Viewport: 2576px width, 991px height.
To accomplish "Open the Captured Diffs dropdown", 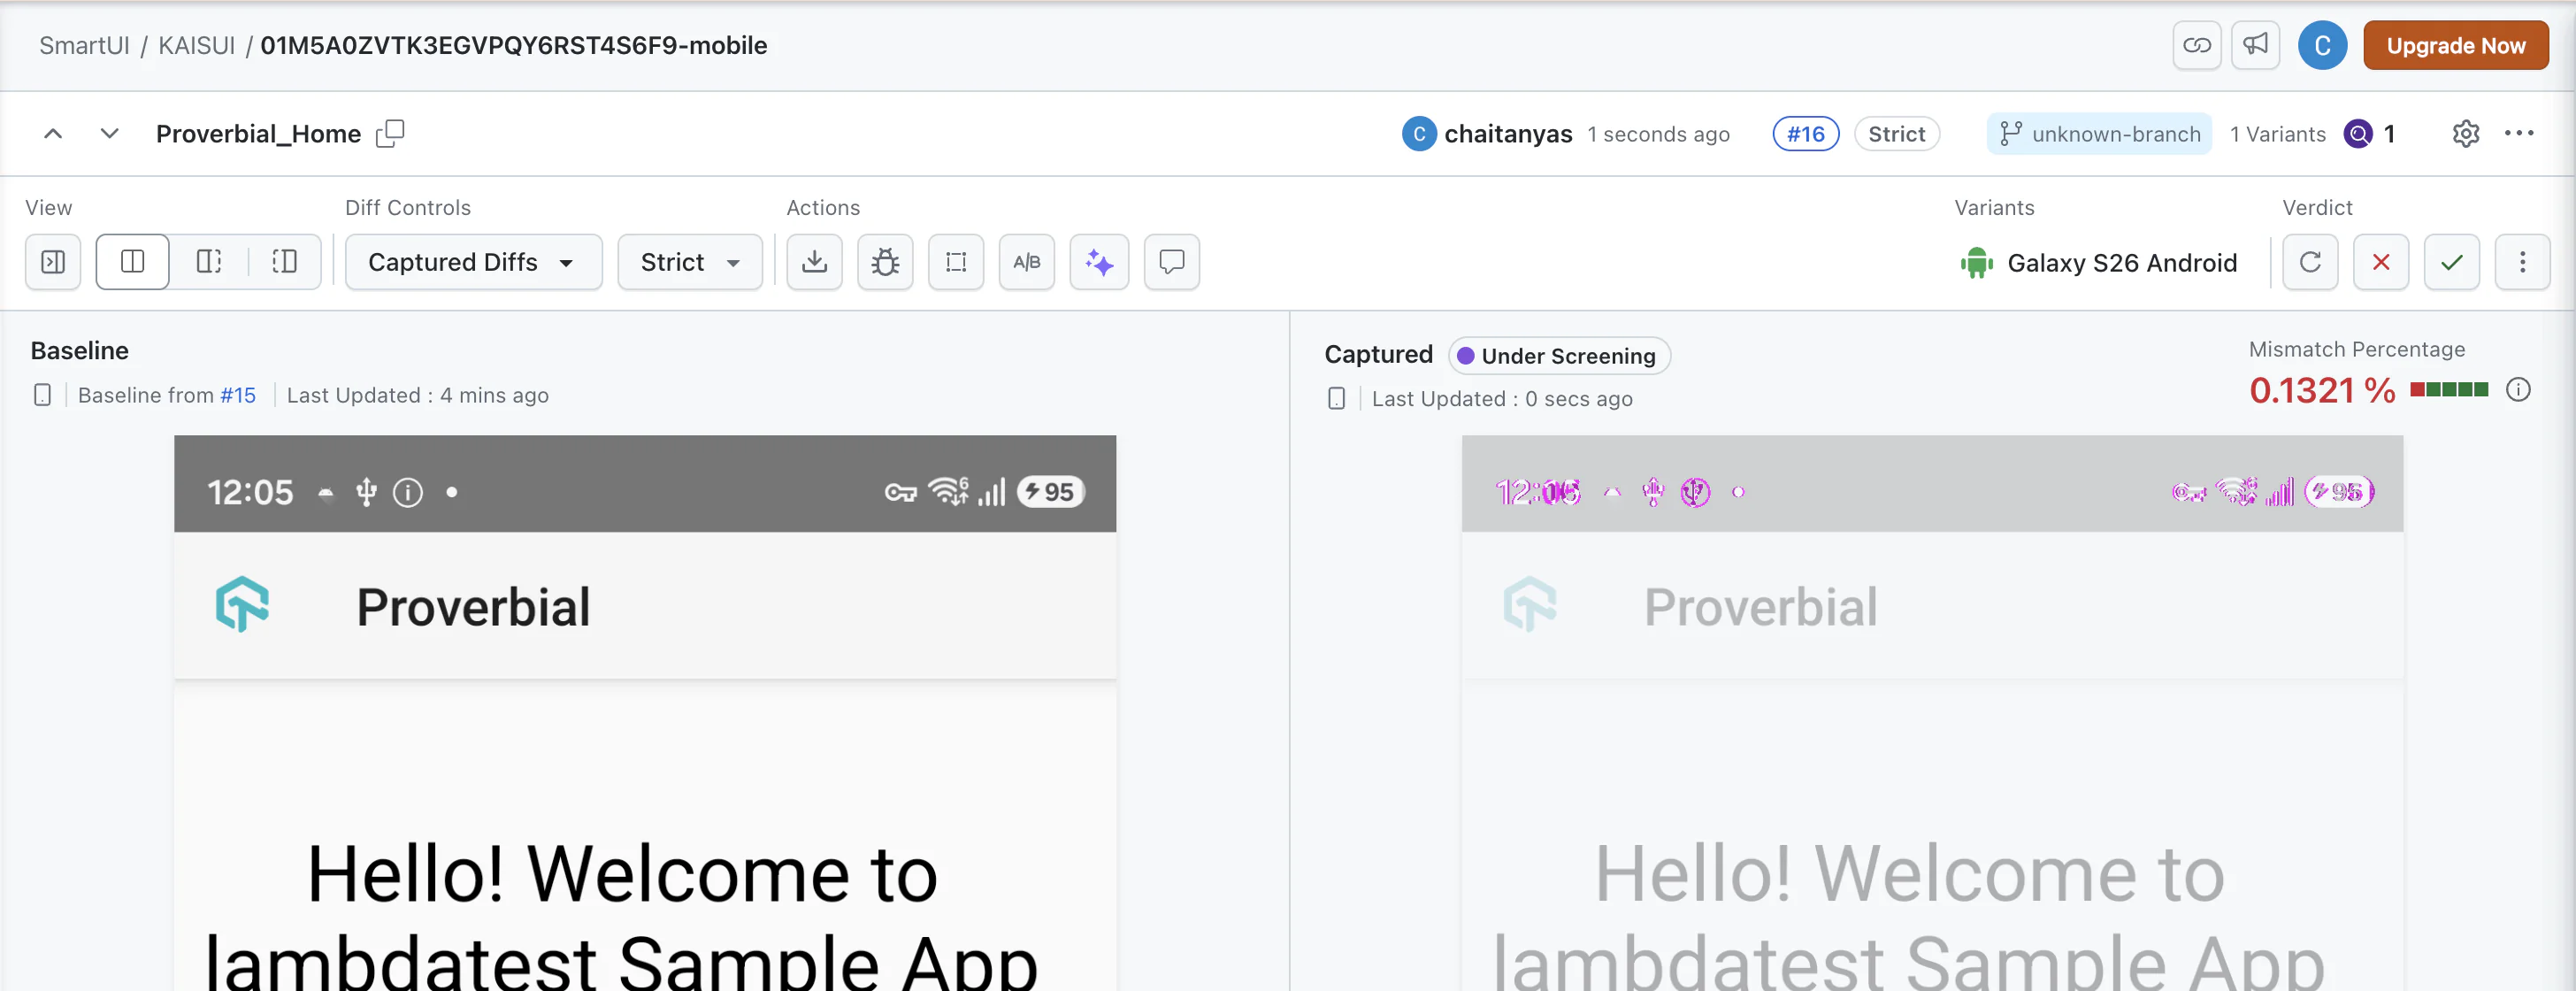I will (473, 262).
